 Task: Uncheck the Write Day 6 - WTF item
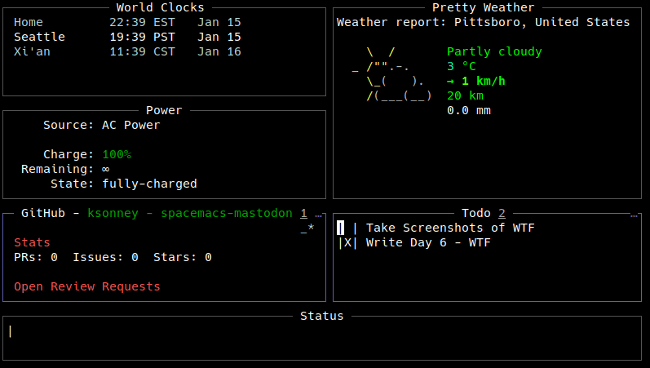347,243
